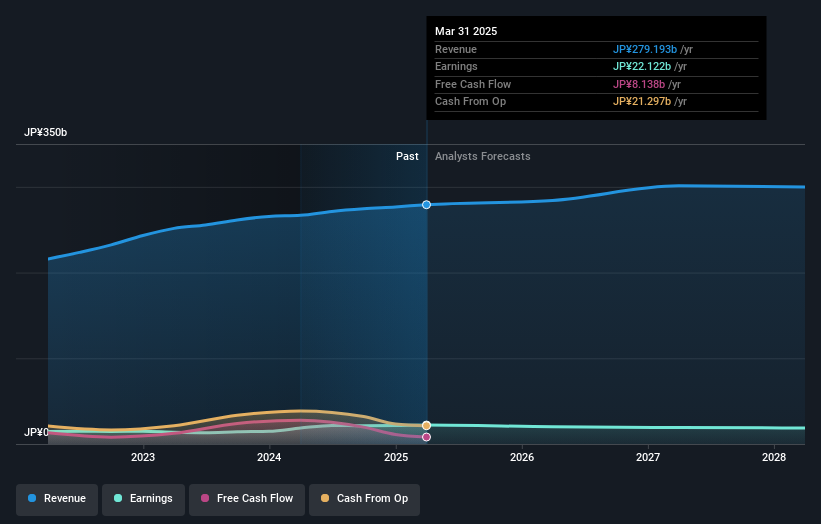821x524 pixels.
Task: Click the JP¥8.138b free cash flow value
Action: pos(639,84)
